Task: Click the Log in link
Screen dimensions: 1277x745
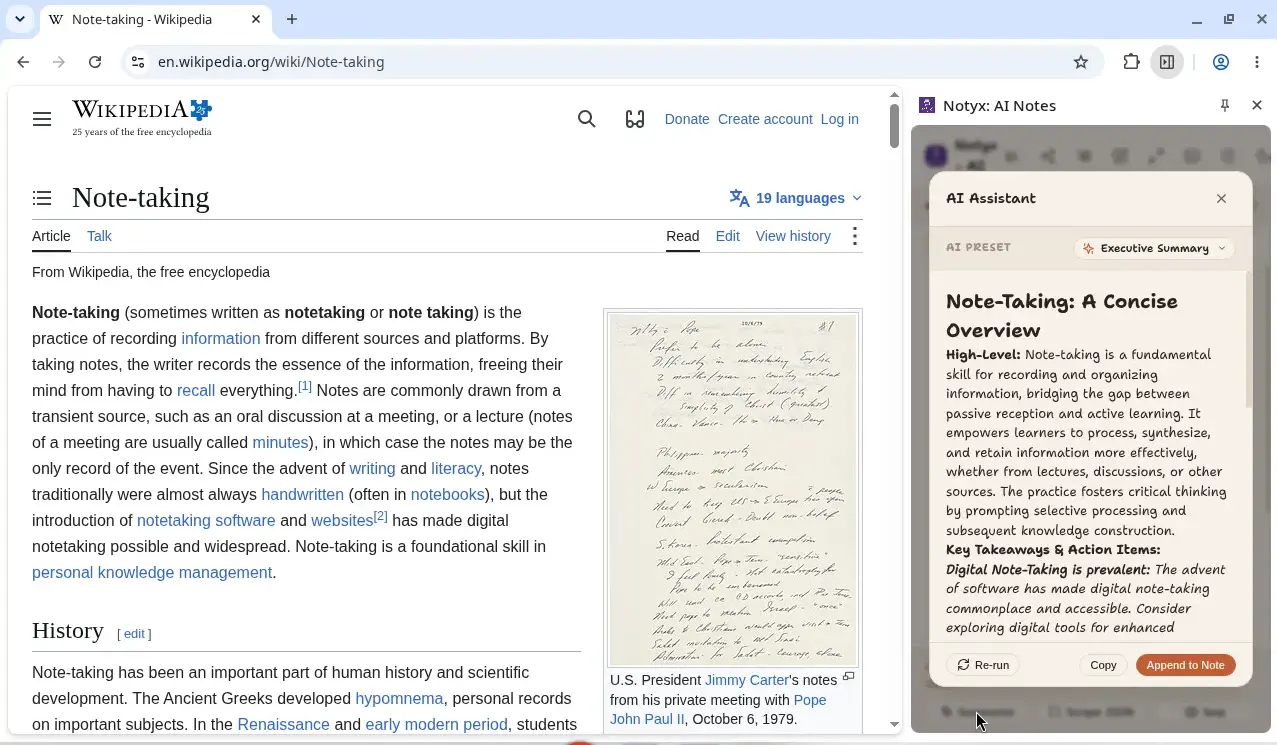Action: point(839,119)
